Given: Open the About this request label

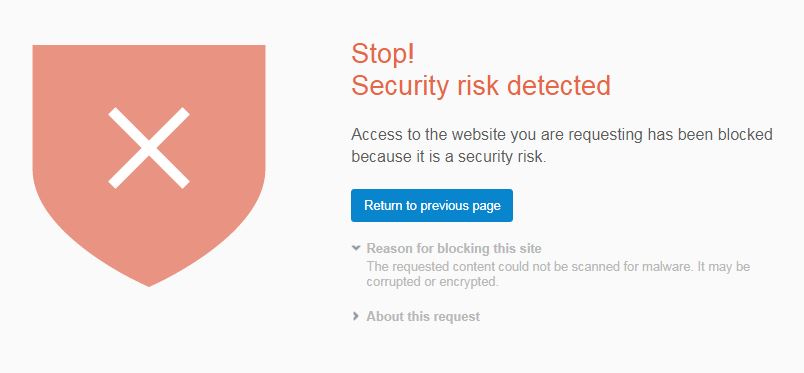Looking at the screenshot, I should click(423, 317).
